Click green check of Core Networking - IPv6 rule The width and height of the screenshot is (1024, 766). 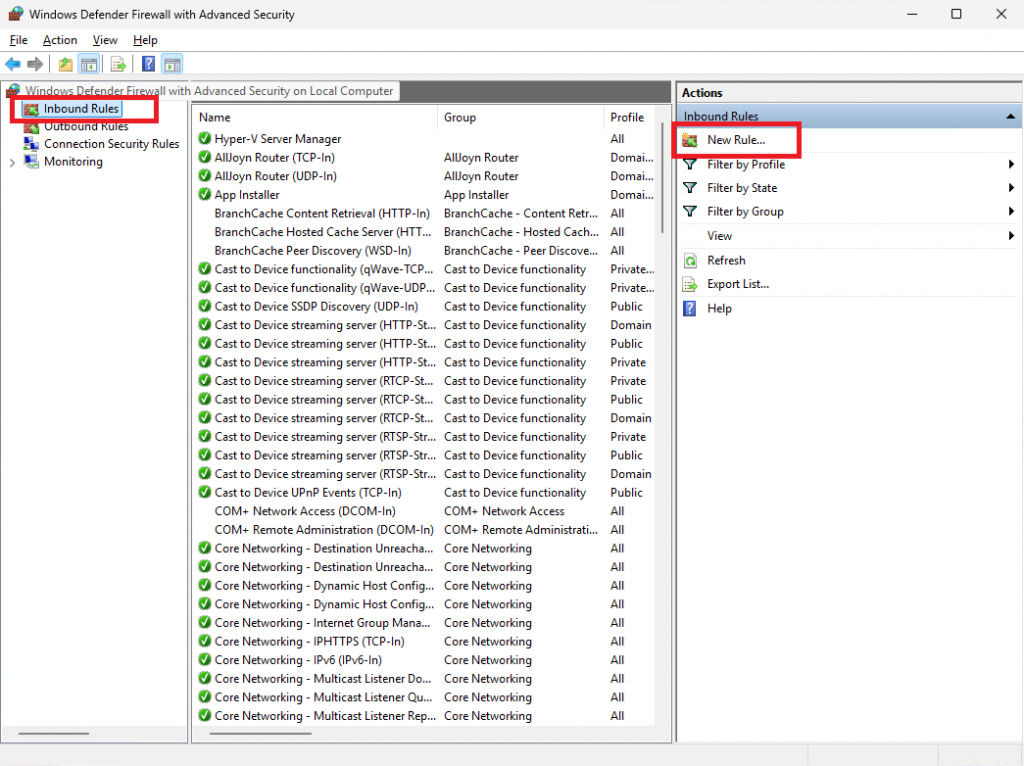pyautogui.click(x=204, y=660)
